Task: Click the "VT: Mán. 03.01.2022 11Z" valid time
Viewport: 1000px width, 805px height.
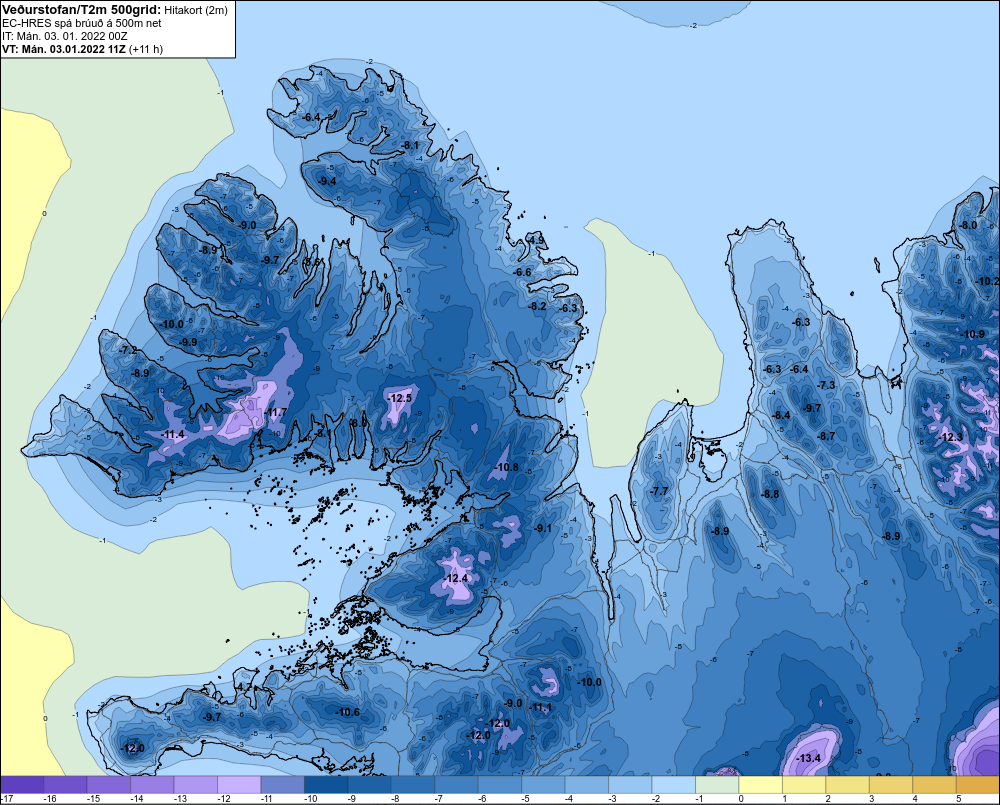Action: tap(64, 49)
